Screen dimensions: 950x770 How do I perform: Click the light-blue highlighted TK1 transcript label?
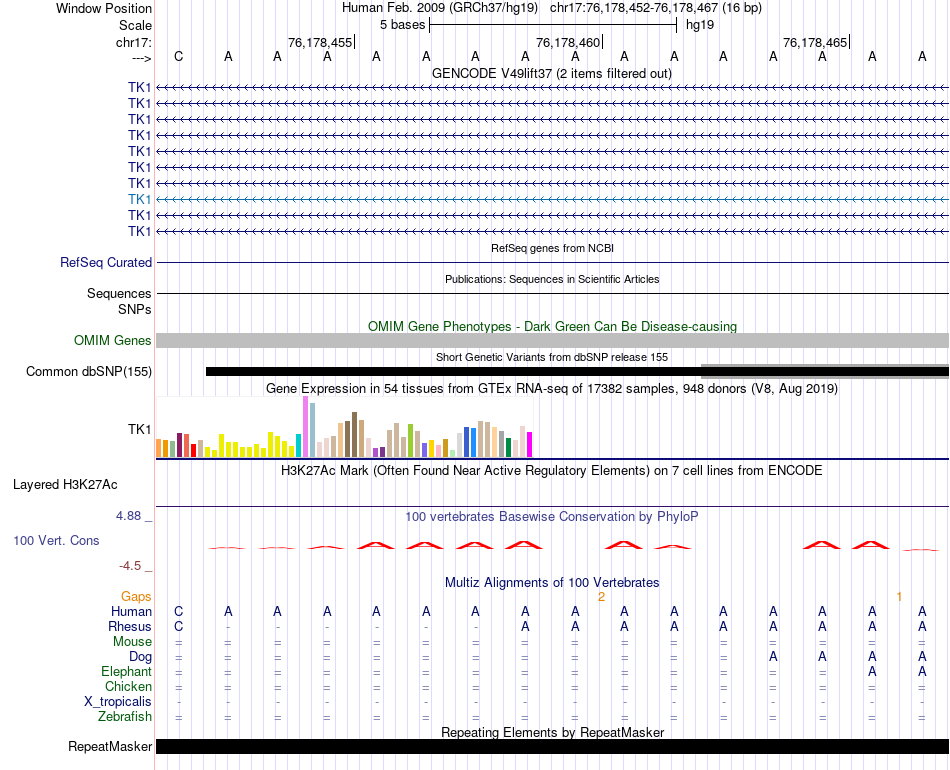tap(139, 199)
